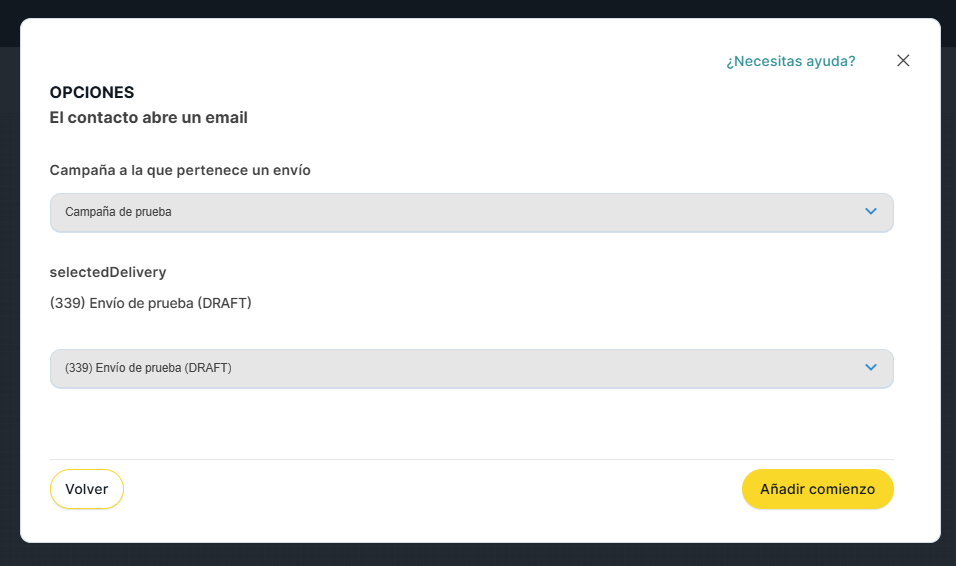Viewport: 956px width, 566px height.
Task: Go back with the Volver button
Action: pos(87,489)
